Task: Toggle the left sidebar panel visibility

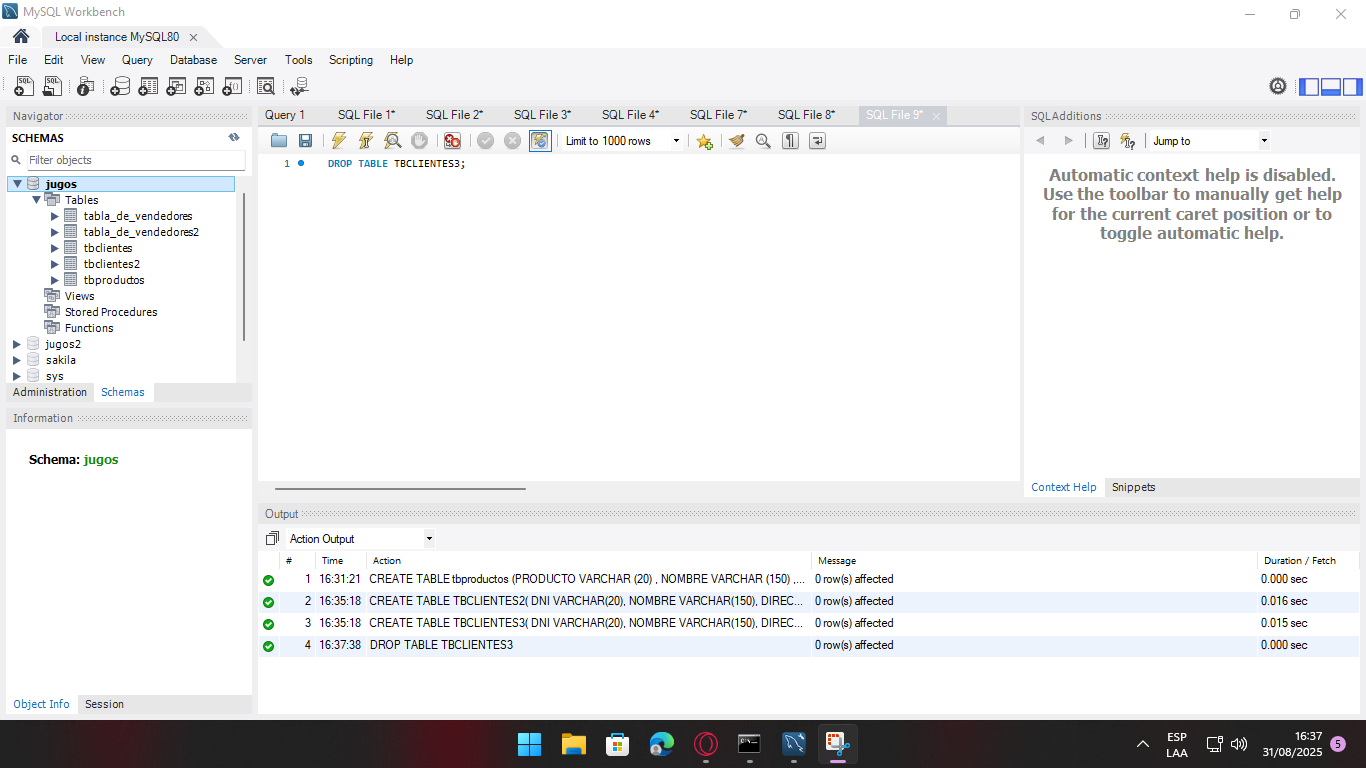Action: [x=1309, y=87]
